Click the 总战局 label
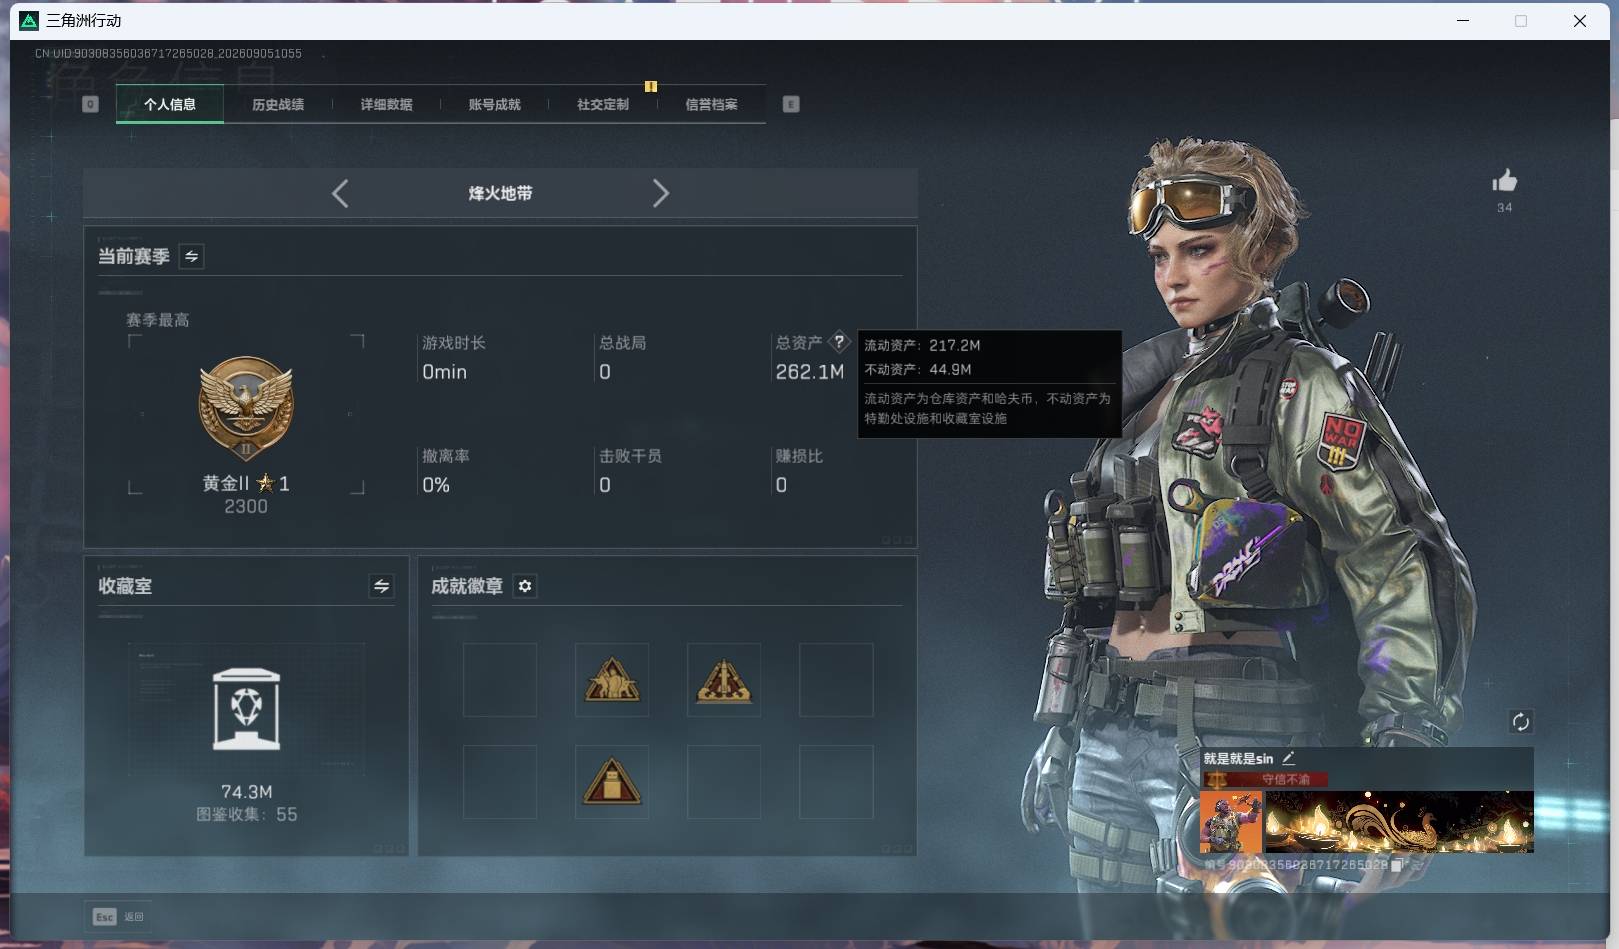The height and width of the screenshot is (949, 1619). coord(622,343)
